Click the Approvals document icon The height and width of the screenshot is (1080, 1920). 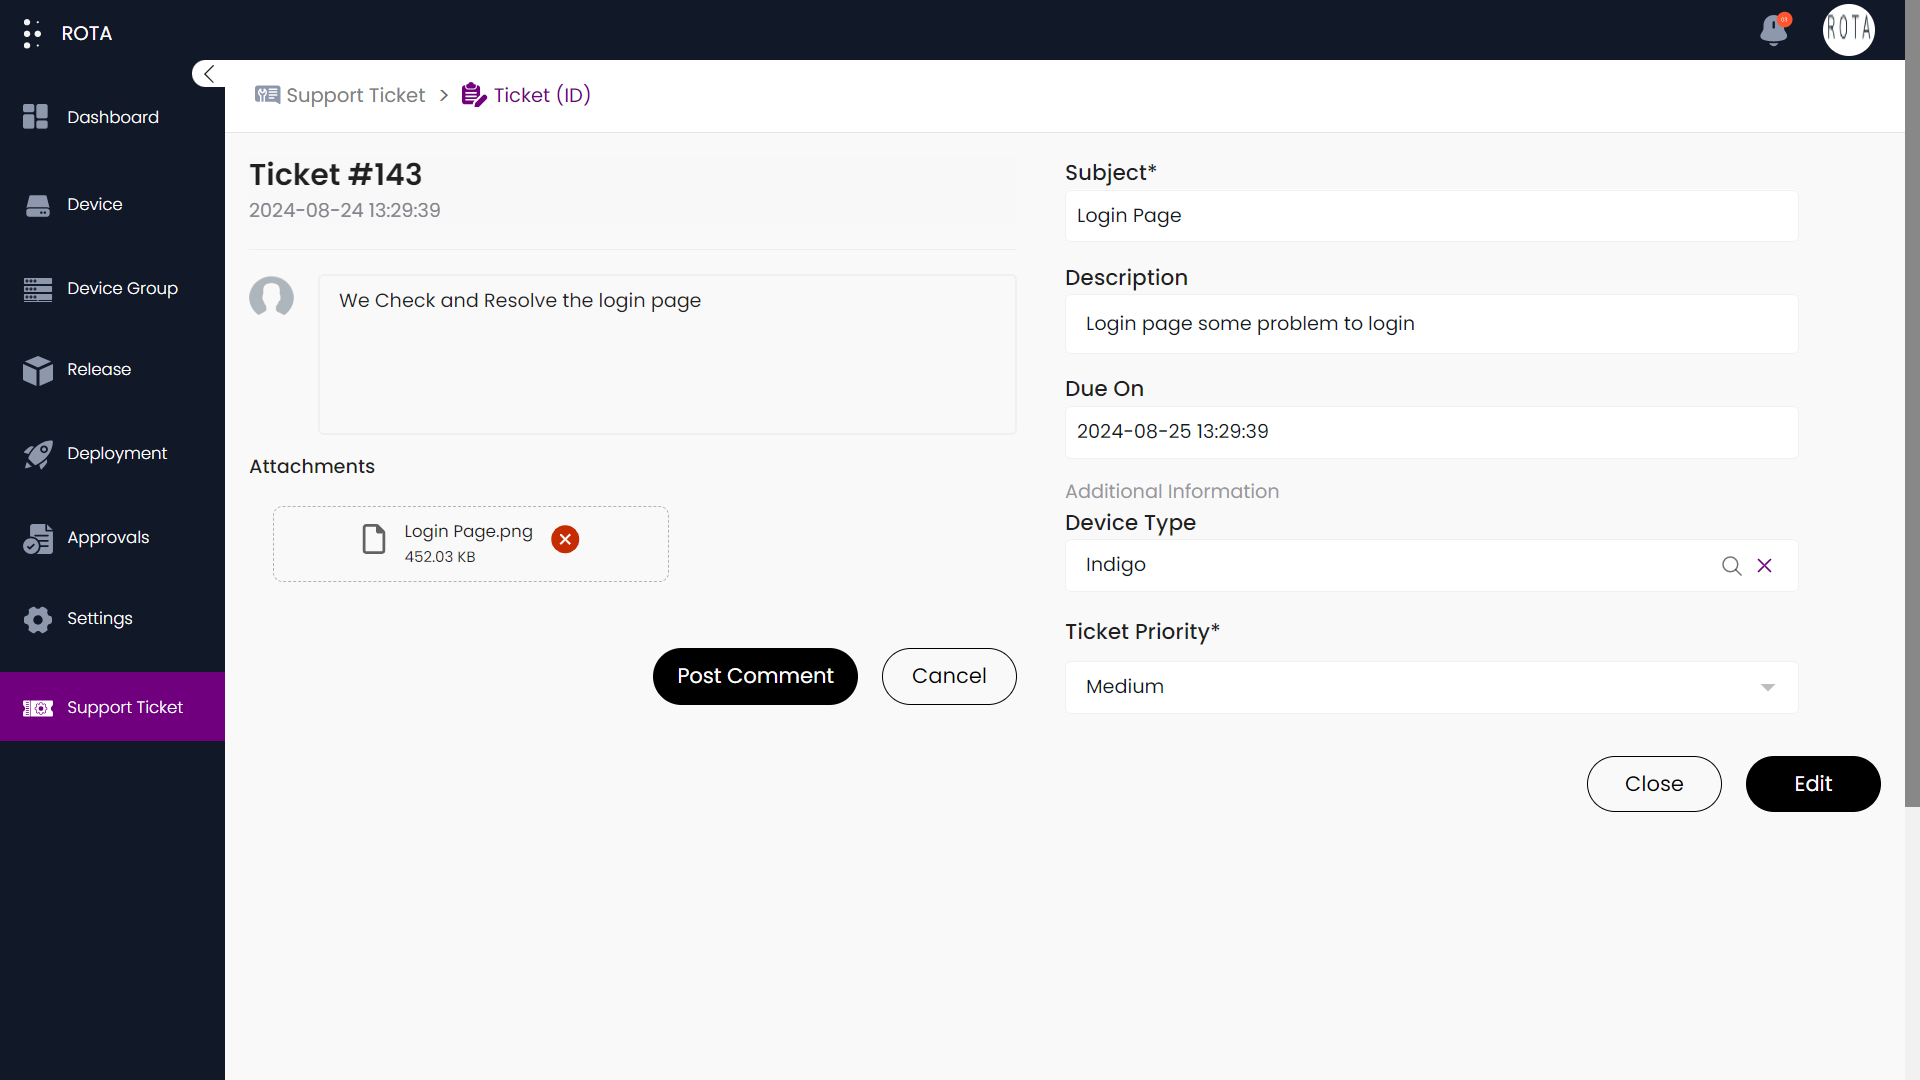[37, 538]
